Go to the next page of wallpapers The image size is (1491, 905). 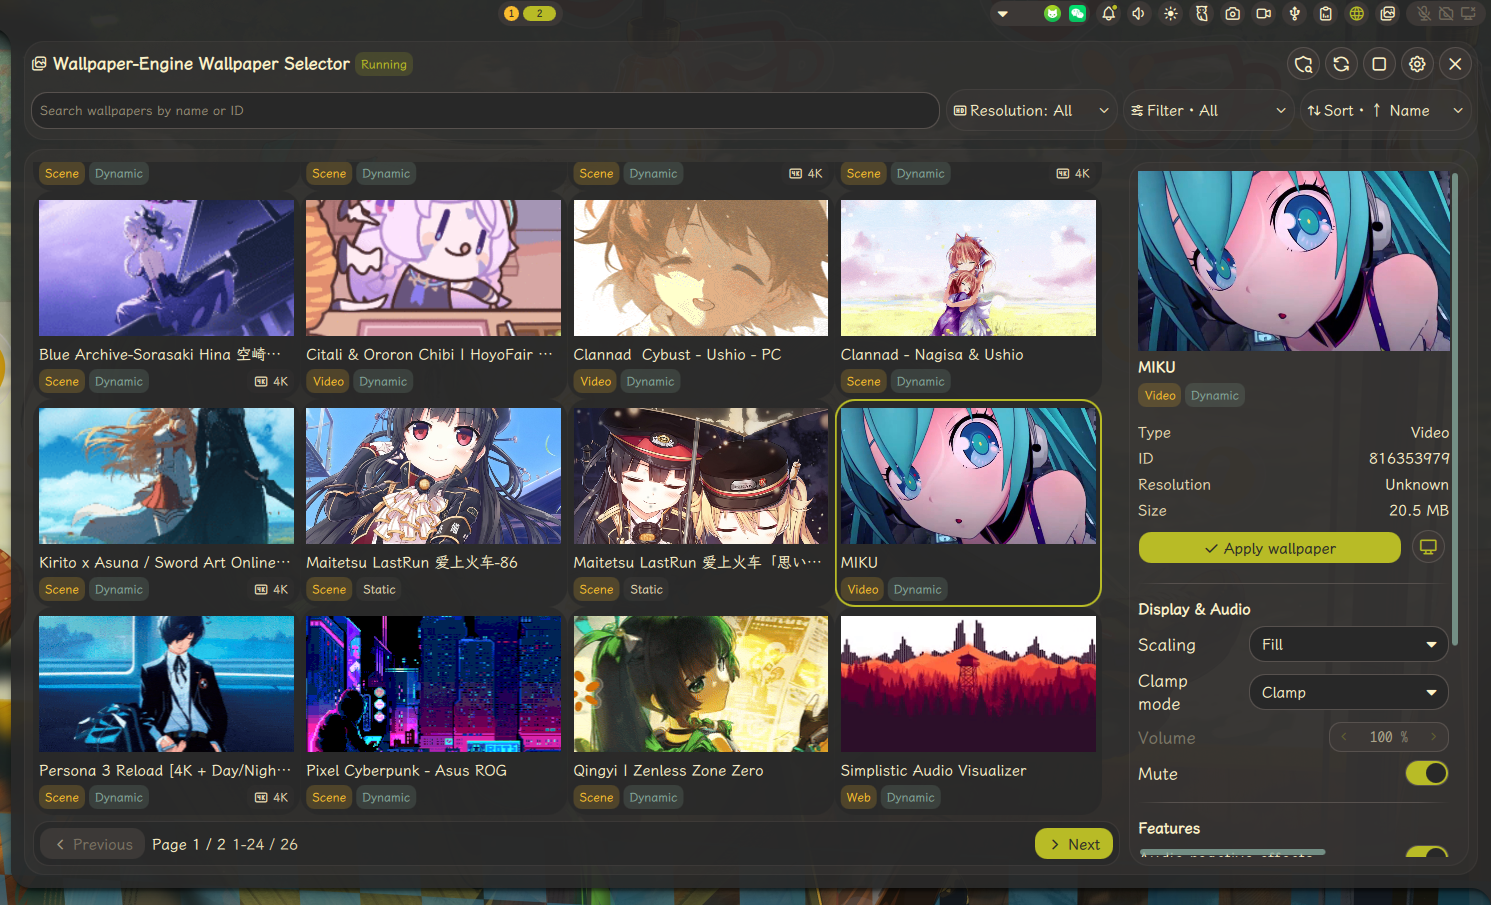[x=1073, y=843]
